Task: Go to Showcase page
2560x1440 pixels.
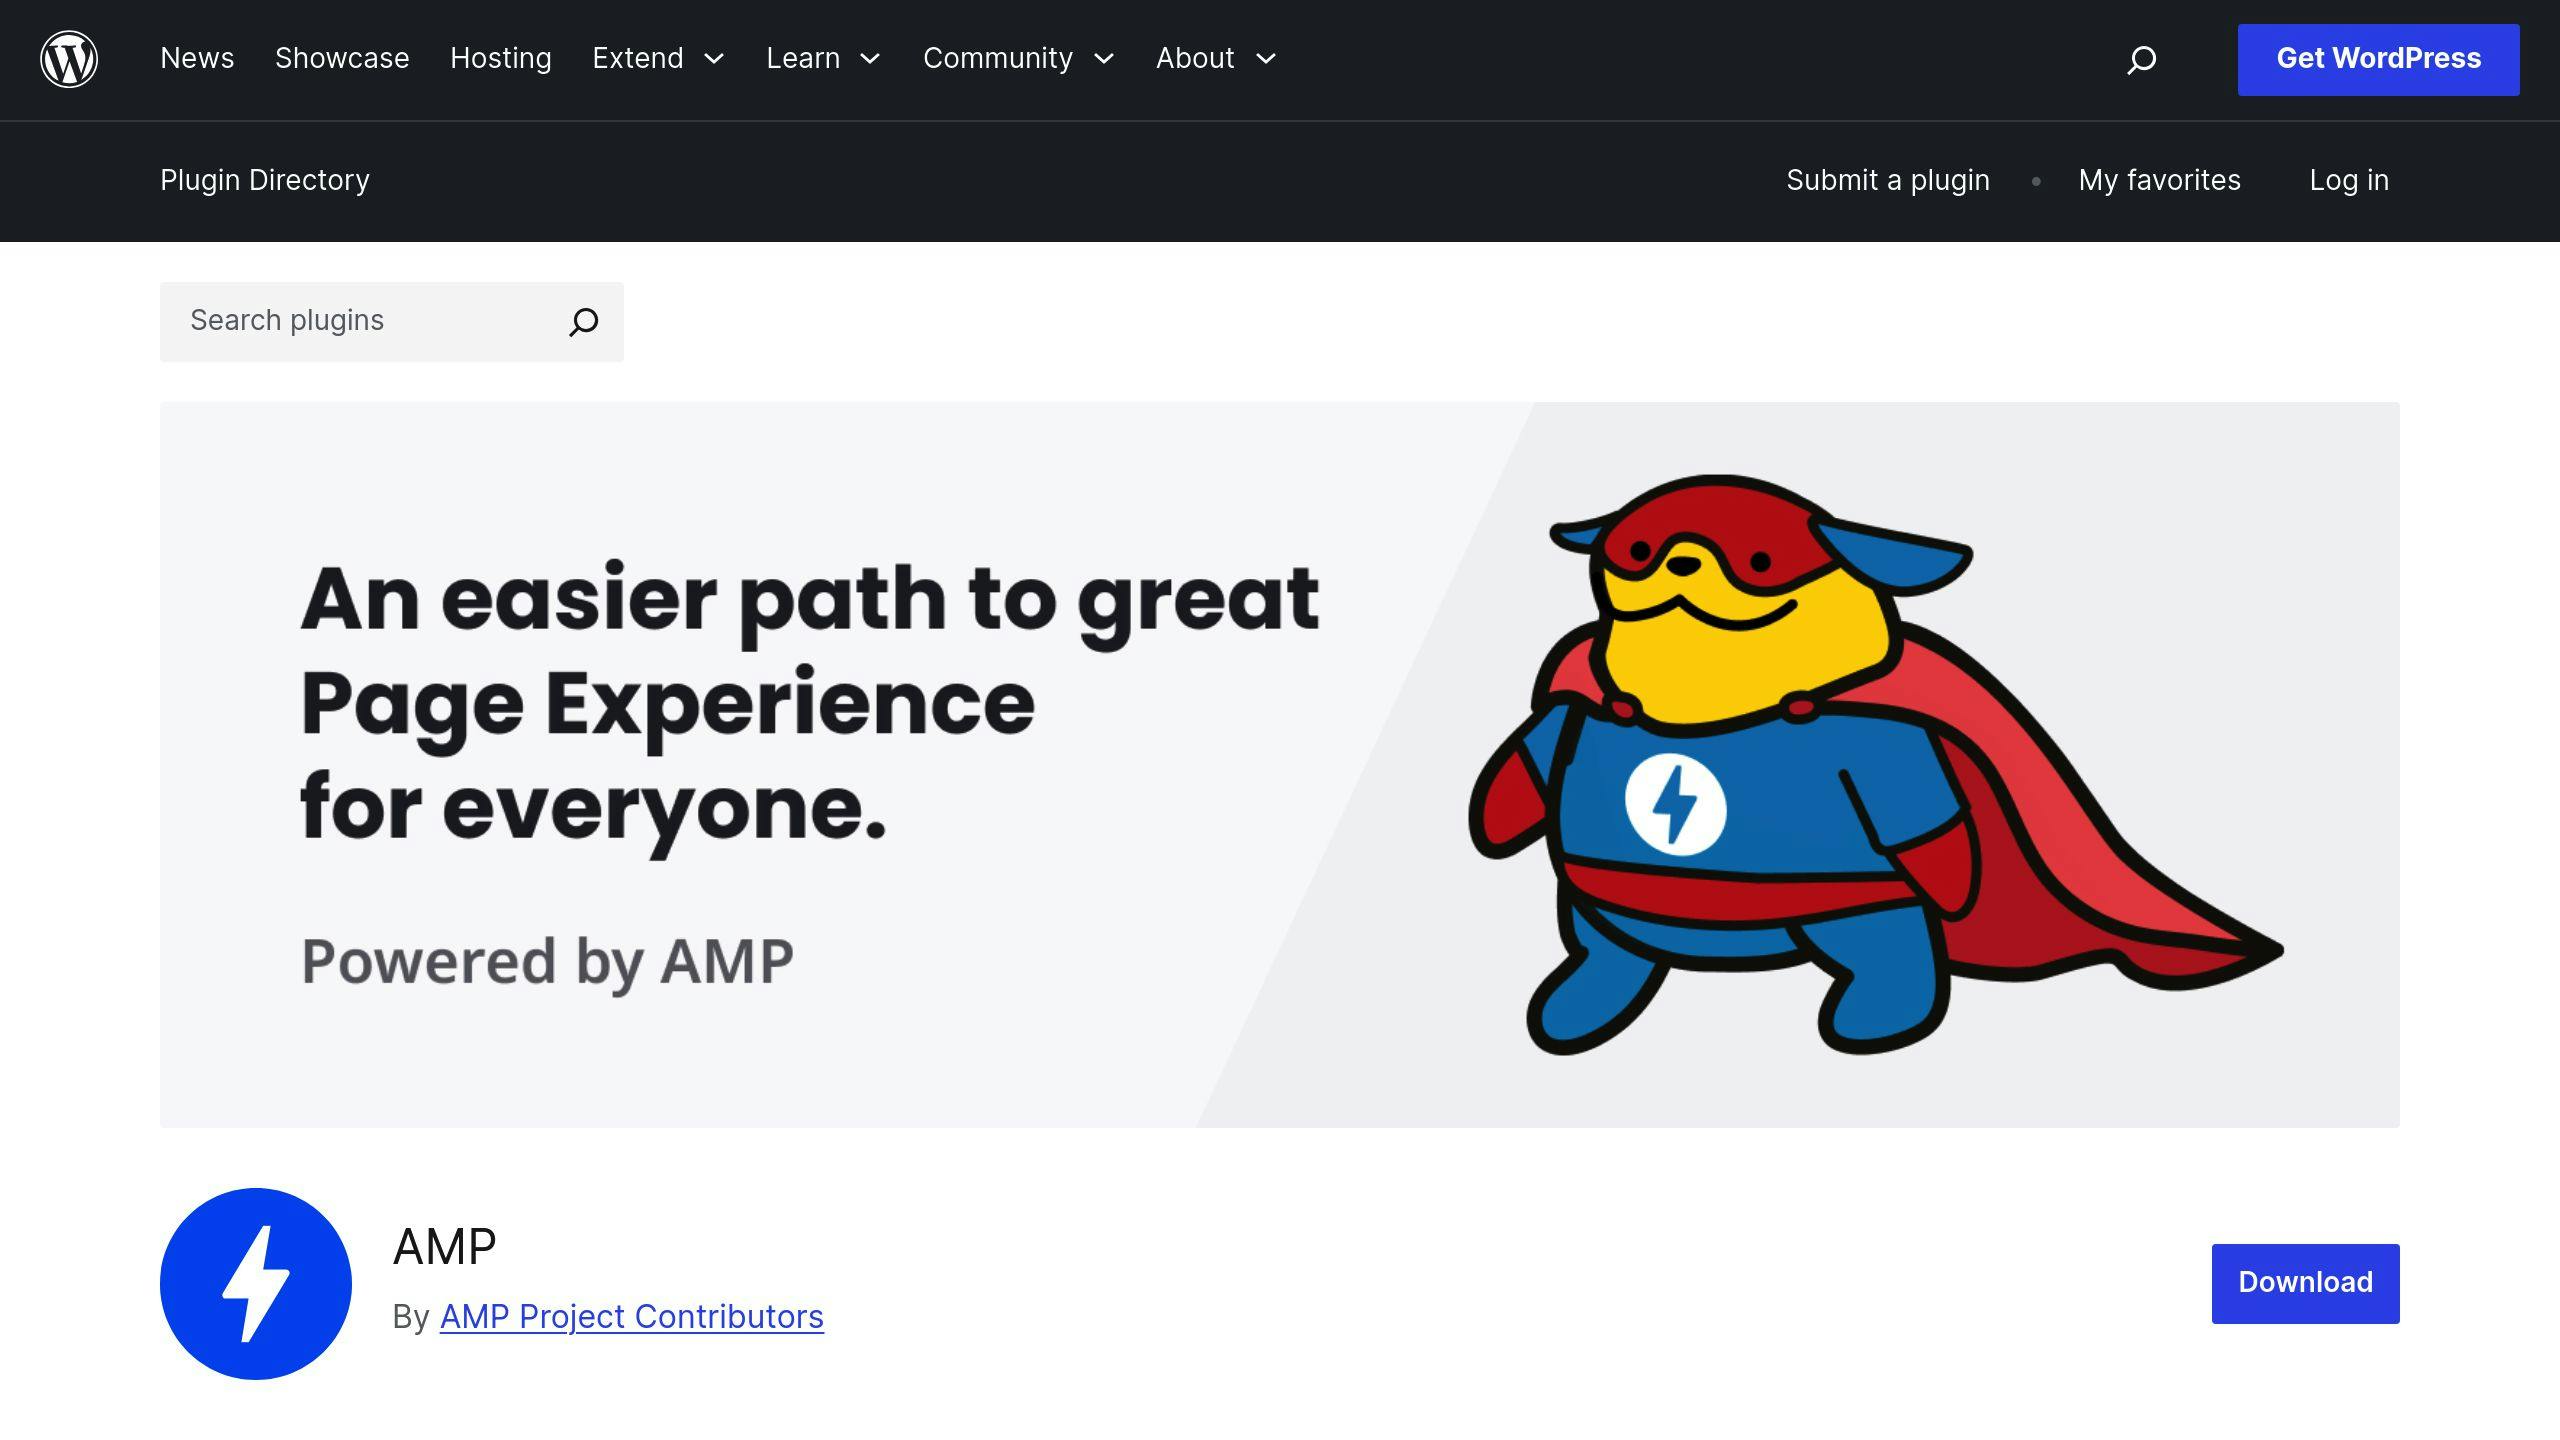Action: [342, 59]
